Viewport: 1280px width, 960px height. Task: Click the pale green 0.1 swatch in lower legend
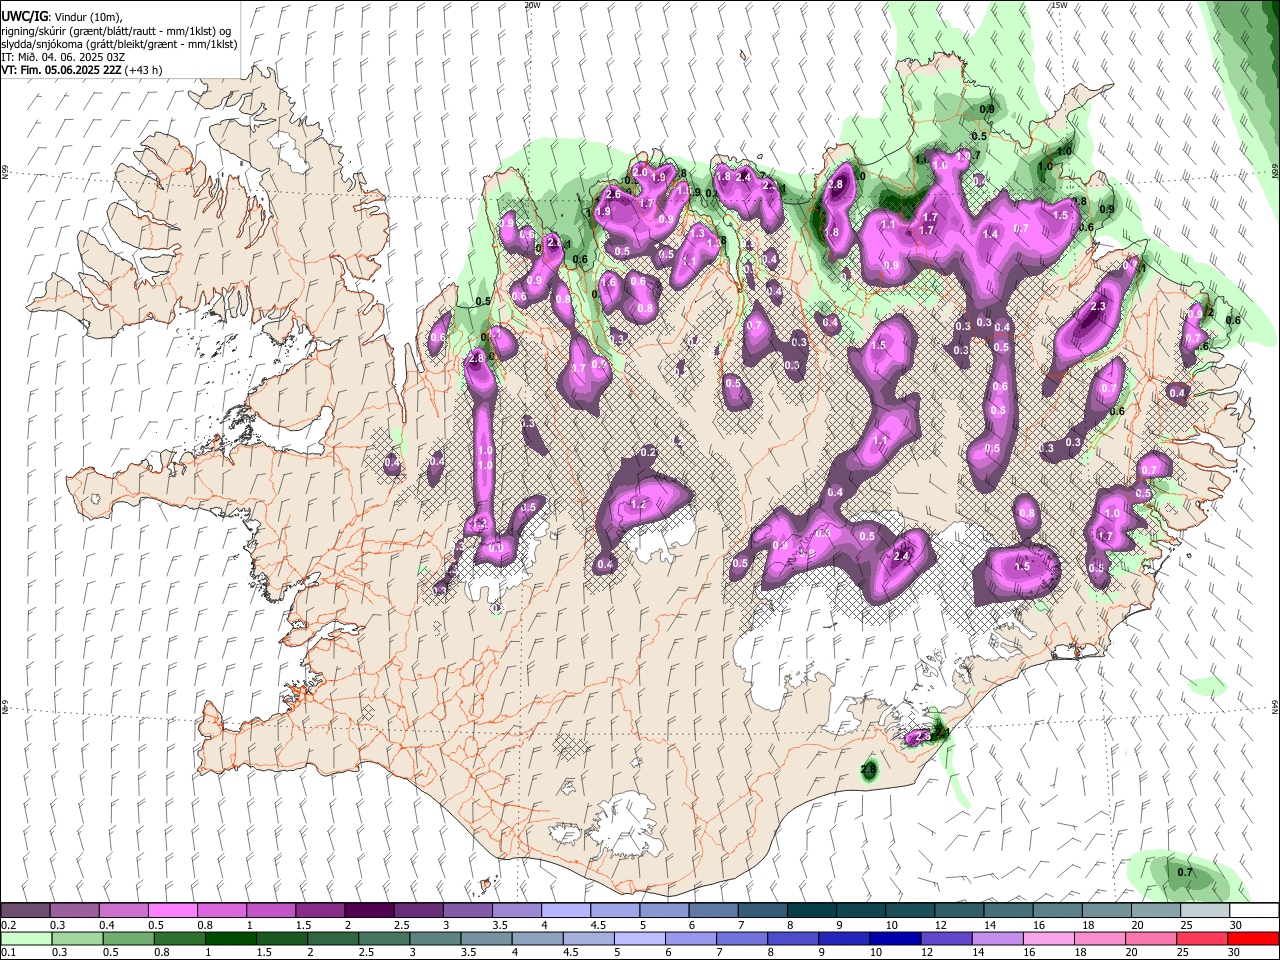[x=25, y=938]
